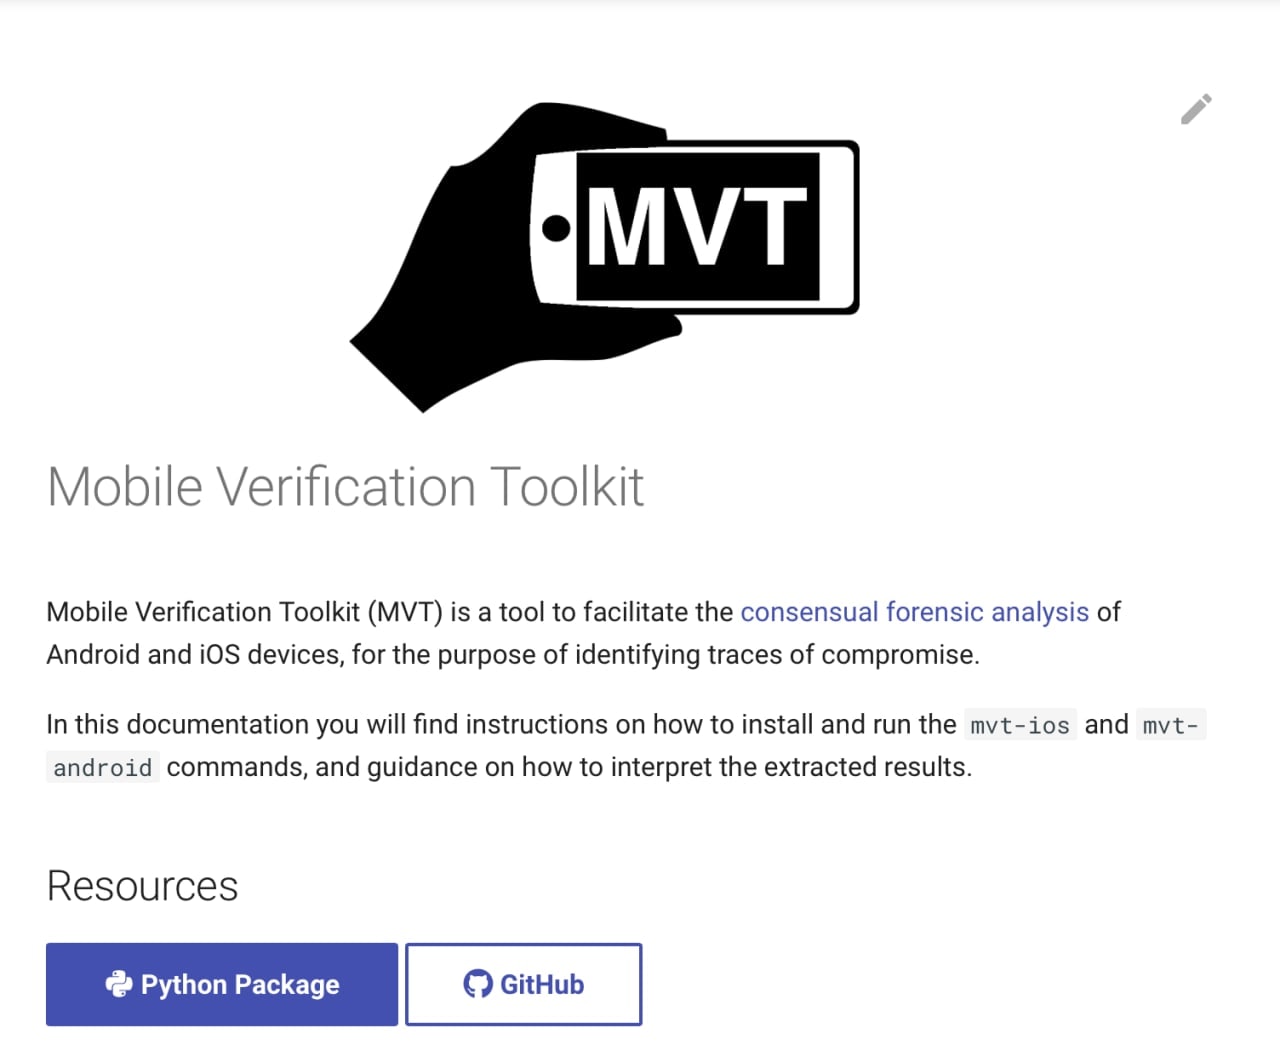Click the mvt-ios inline code

[x=1020, y=725]
